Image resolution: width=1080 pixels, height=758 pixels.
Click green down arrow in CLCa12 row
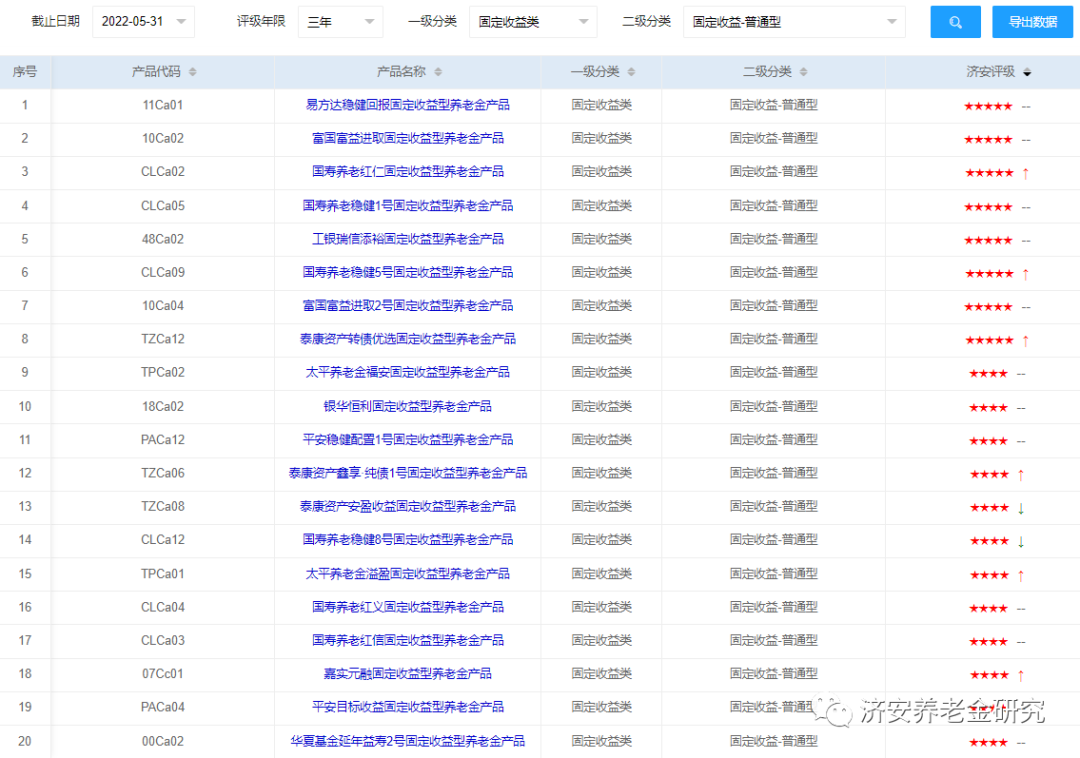pyautogui.click(x=1021, y=541)
